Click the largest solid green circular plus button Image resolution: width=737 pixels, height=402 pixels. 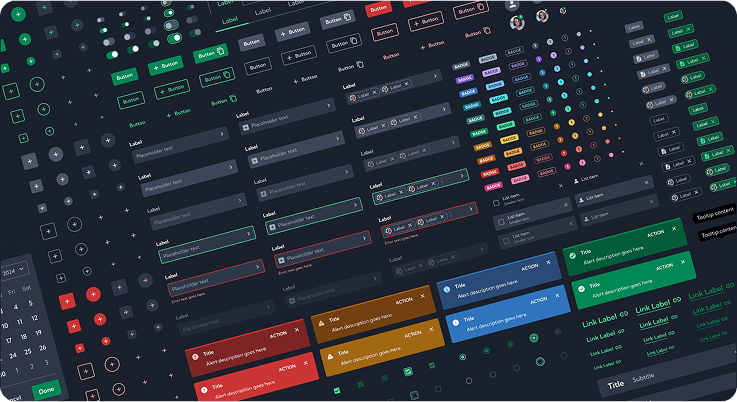pos(18,15)
